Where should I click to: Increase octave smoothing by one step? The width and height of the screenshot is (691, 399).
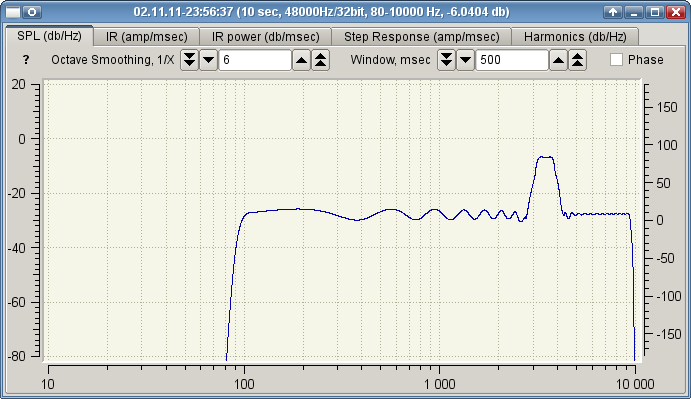(301, 60)
